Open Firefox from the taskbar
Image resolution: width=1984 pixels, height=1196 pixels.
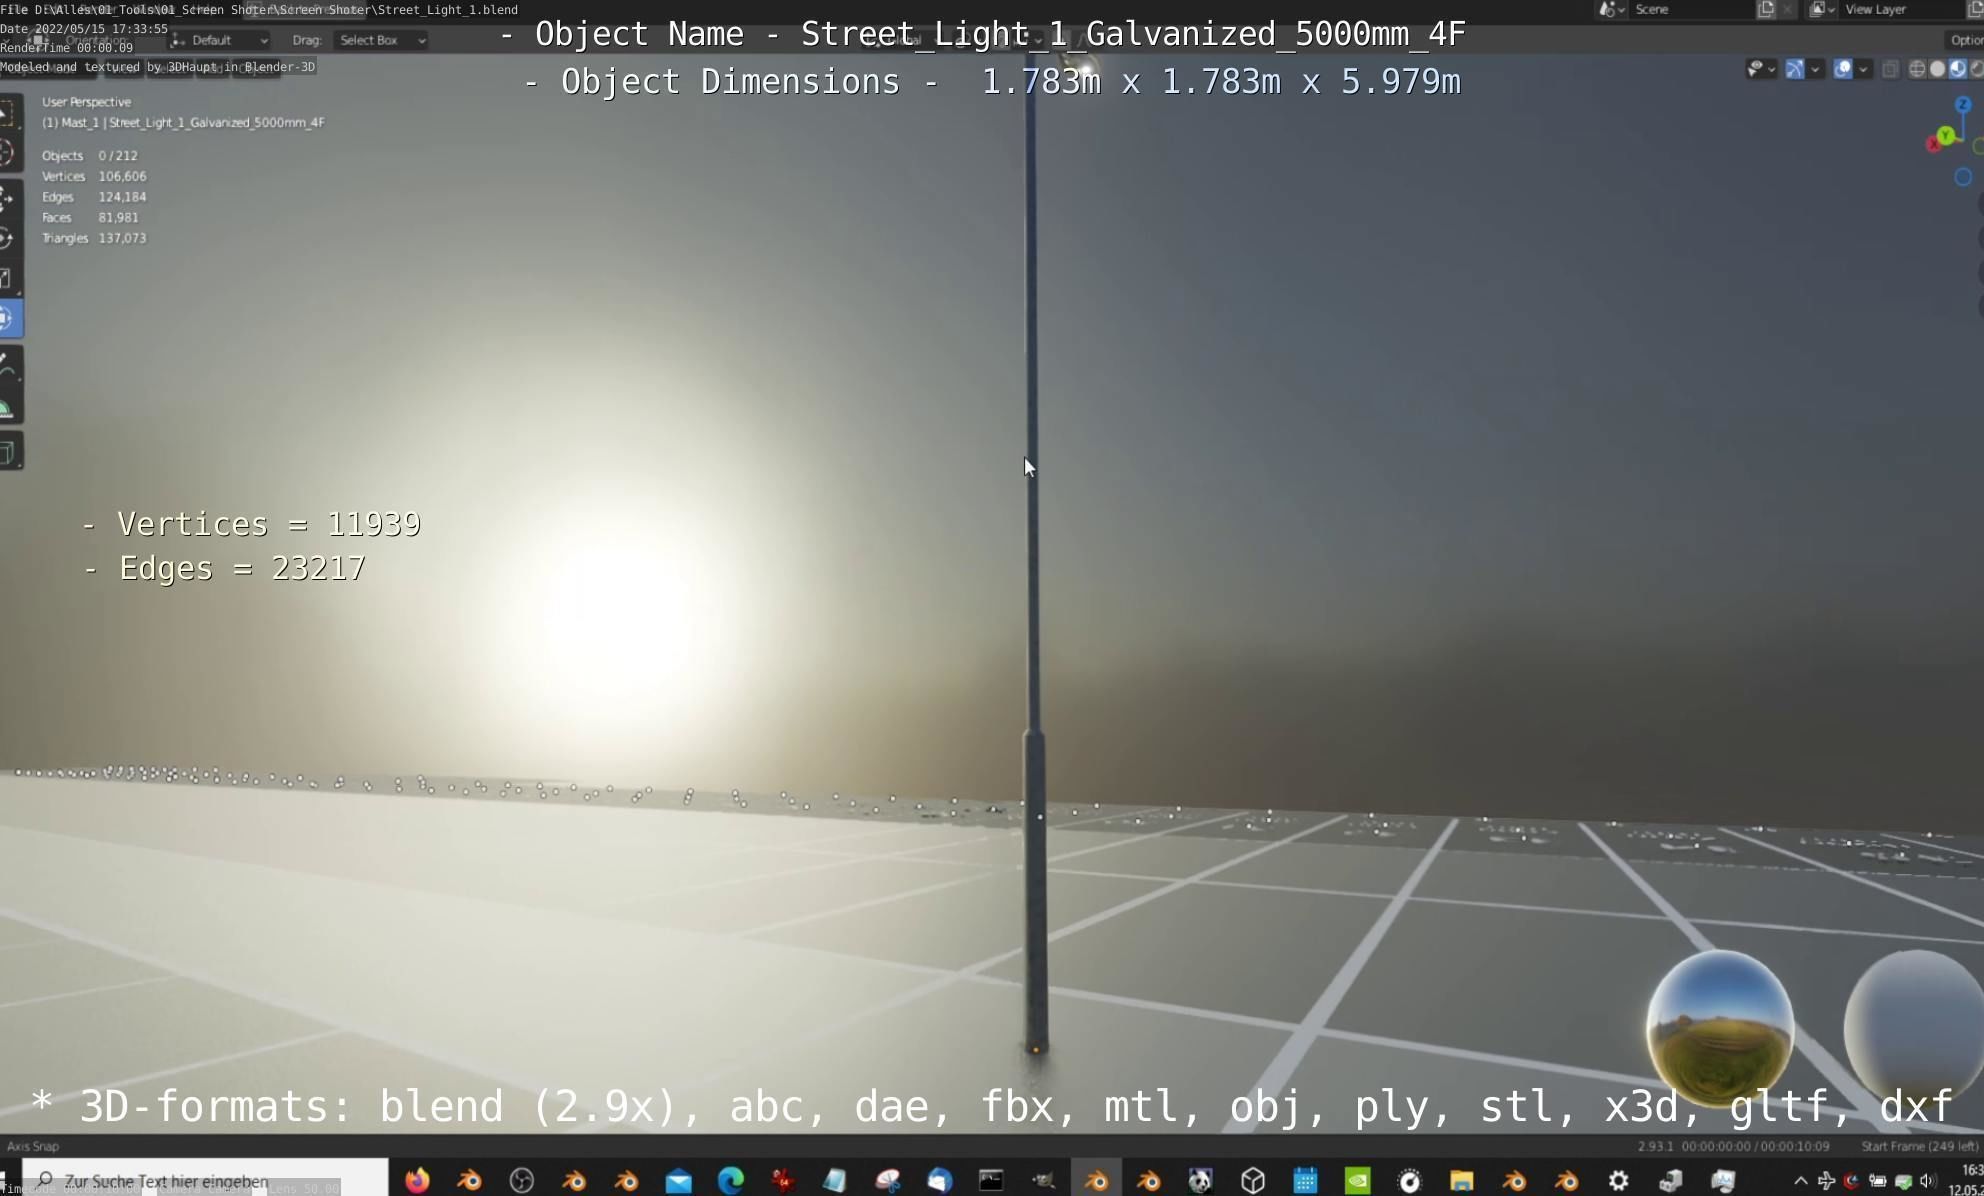[x=417, y=1181]
